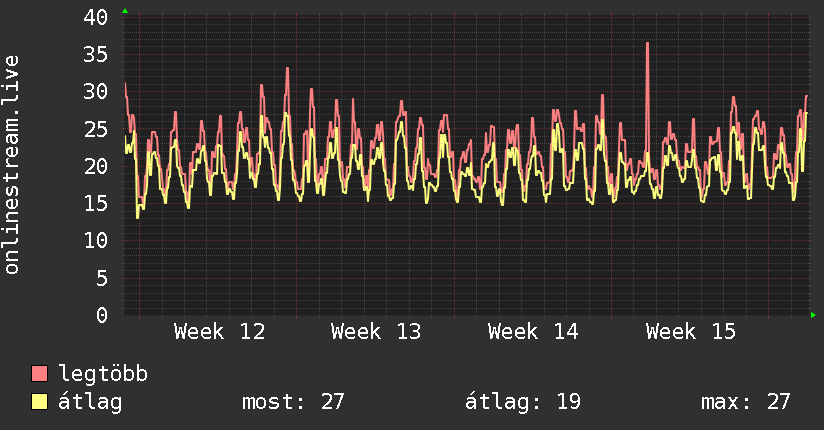Click the legtöbb legend label
Screen dimensions: 824x430
(103, 373)
